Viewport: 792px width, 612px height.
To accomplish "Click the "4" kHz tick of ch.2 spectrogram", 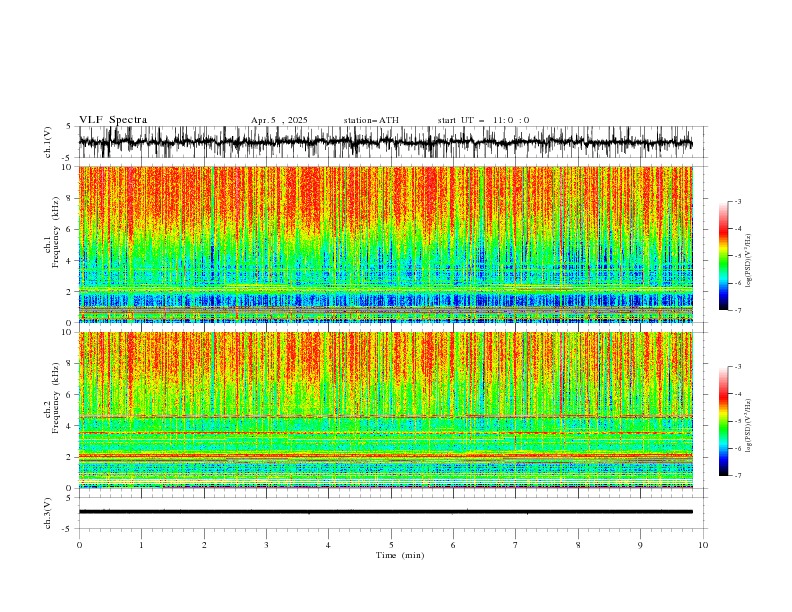I will pos(70,426).
